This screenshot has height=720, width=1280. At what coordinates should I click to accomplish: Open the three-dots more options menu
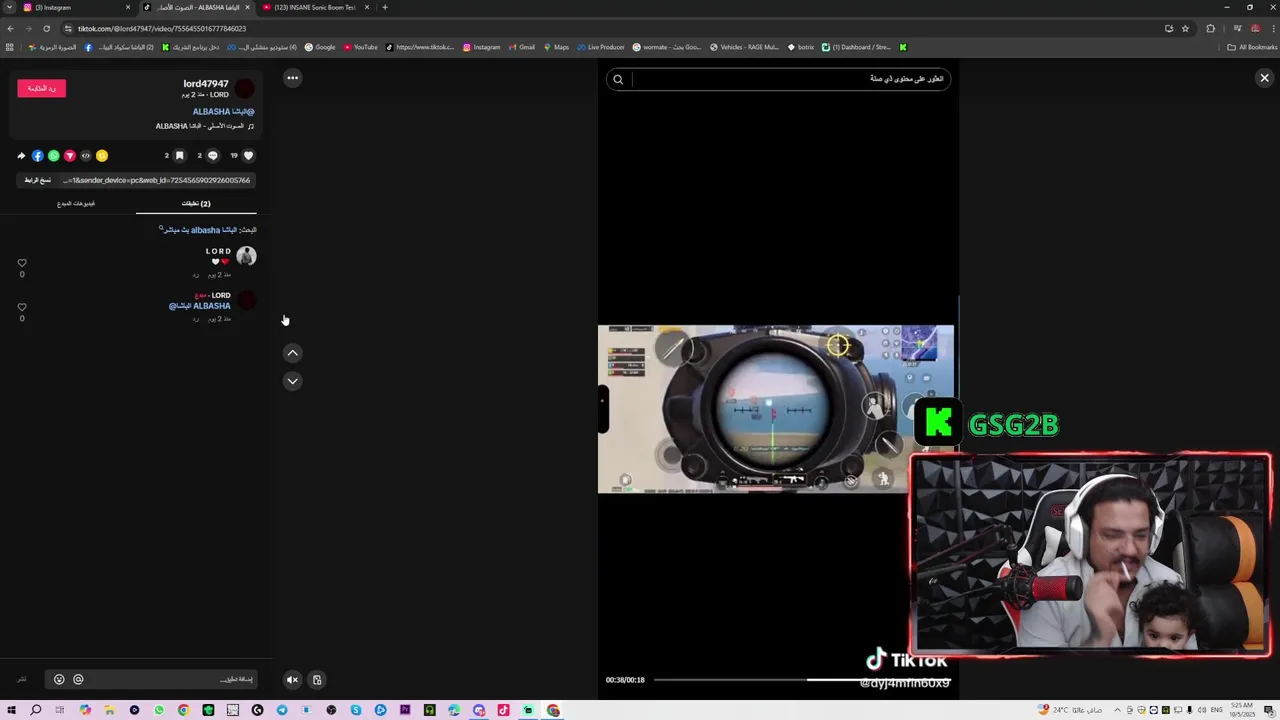(292, 77)
